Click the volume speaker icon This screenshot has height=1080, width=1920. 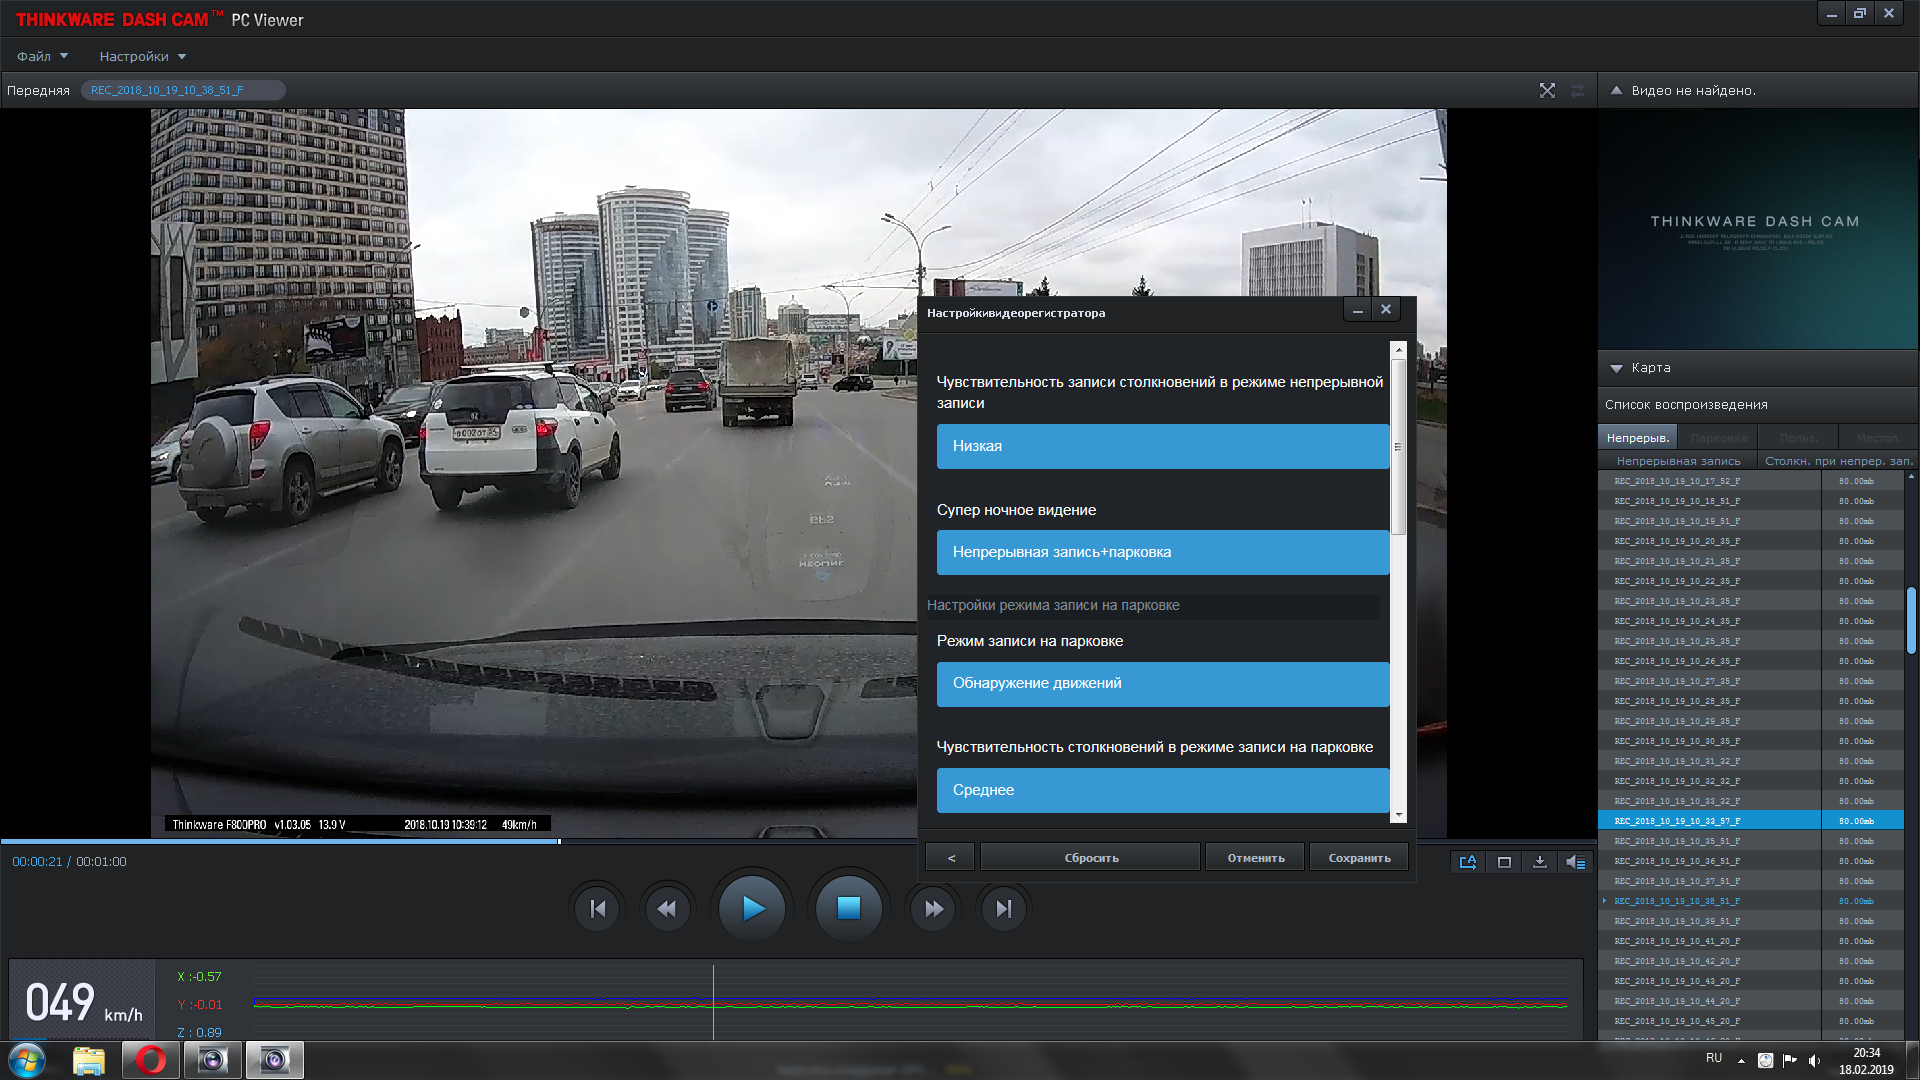[1576, 862]
